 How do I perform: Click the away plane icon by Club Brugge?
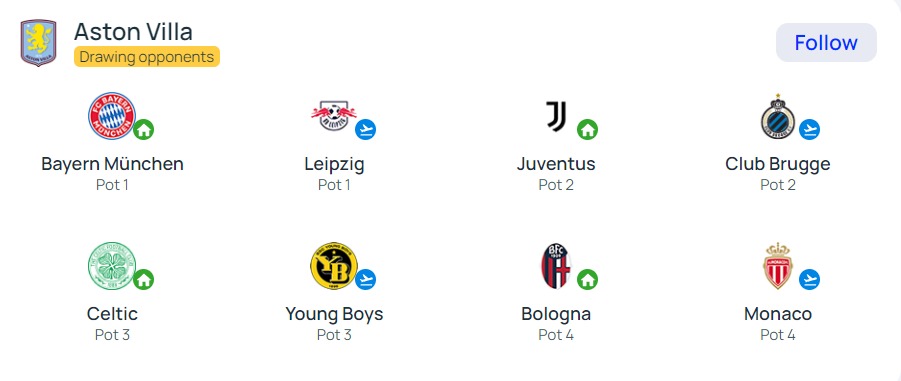tap(810, 130)
